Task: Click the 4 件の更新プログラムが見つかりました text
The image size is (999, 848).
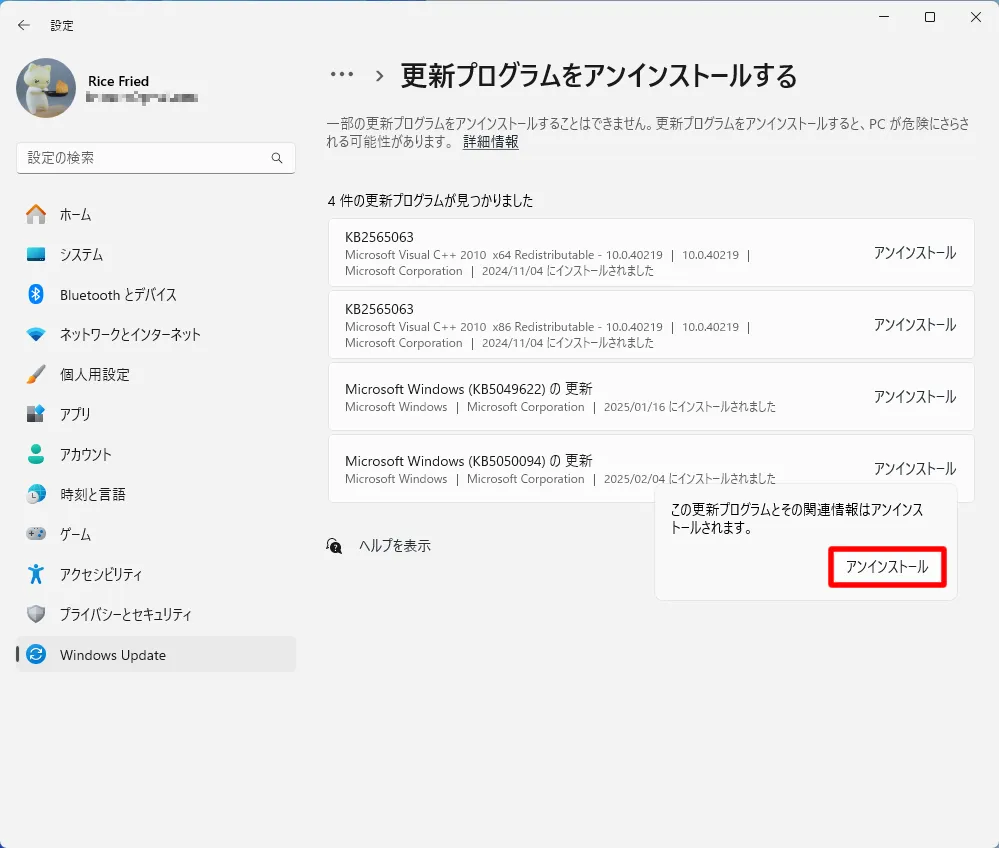Action: click(x=430, y=201)
